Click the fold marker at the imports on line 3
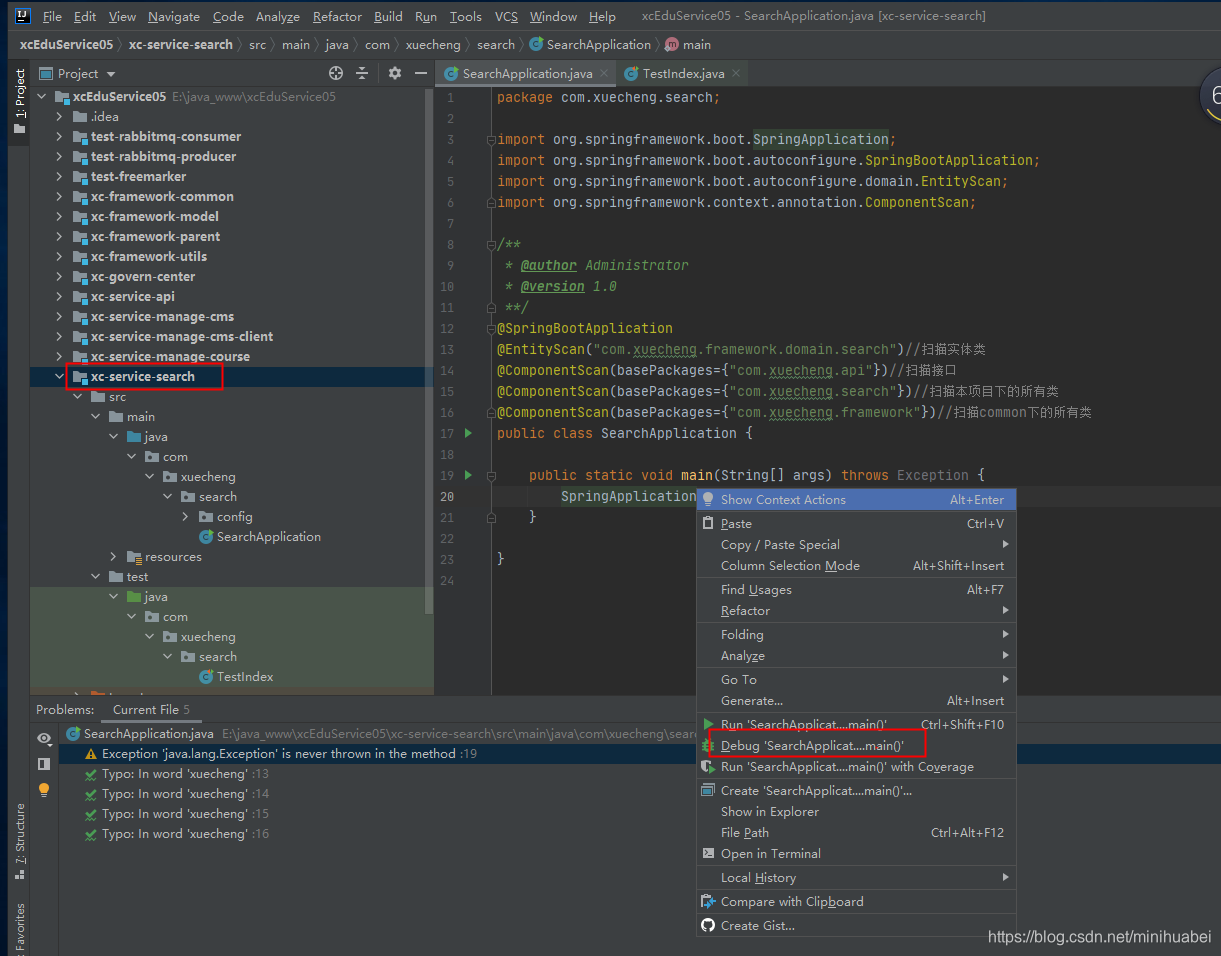1221x956 pixels. (490, 139)
